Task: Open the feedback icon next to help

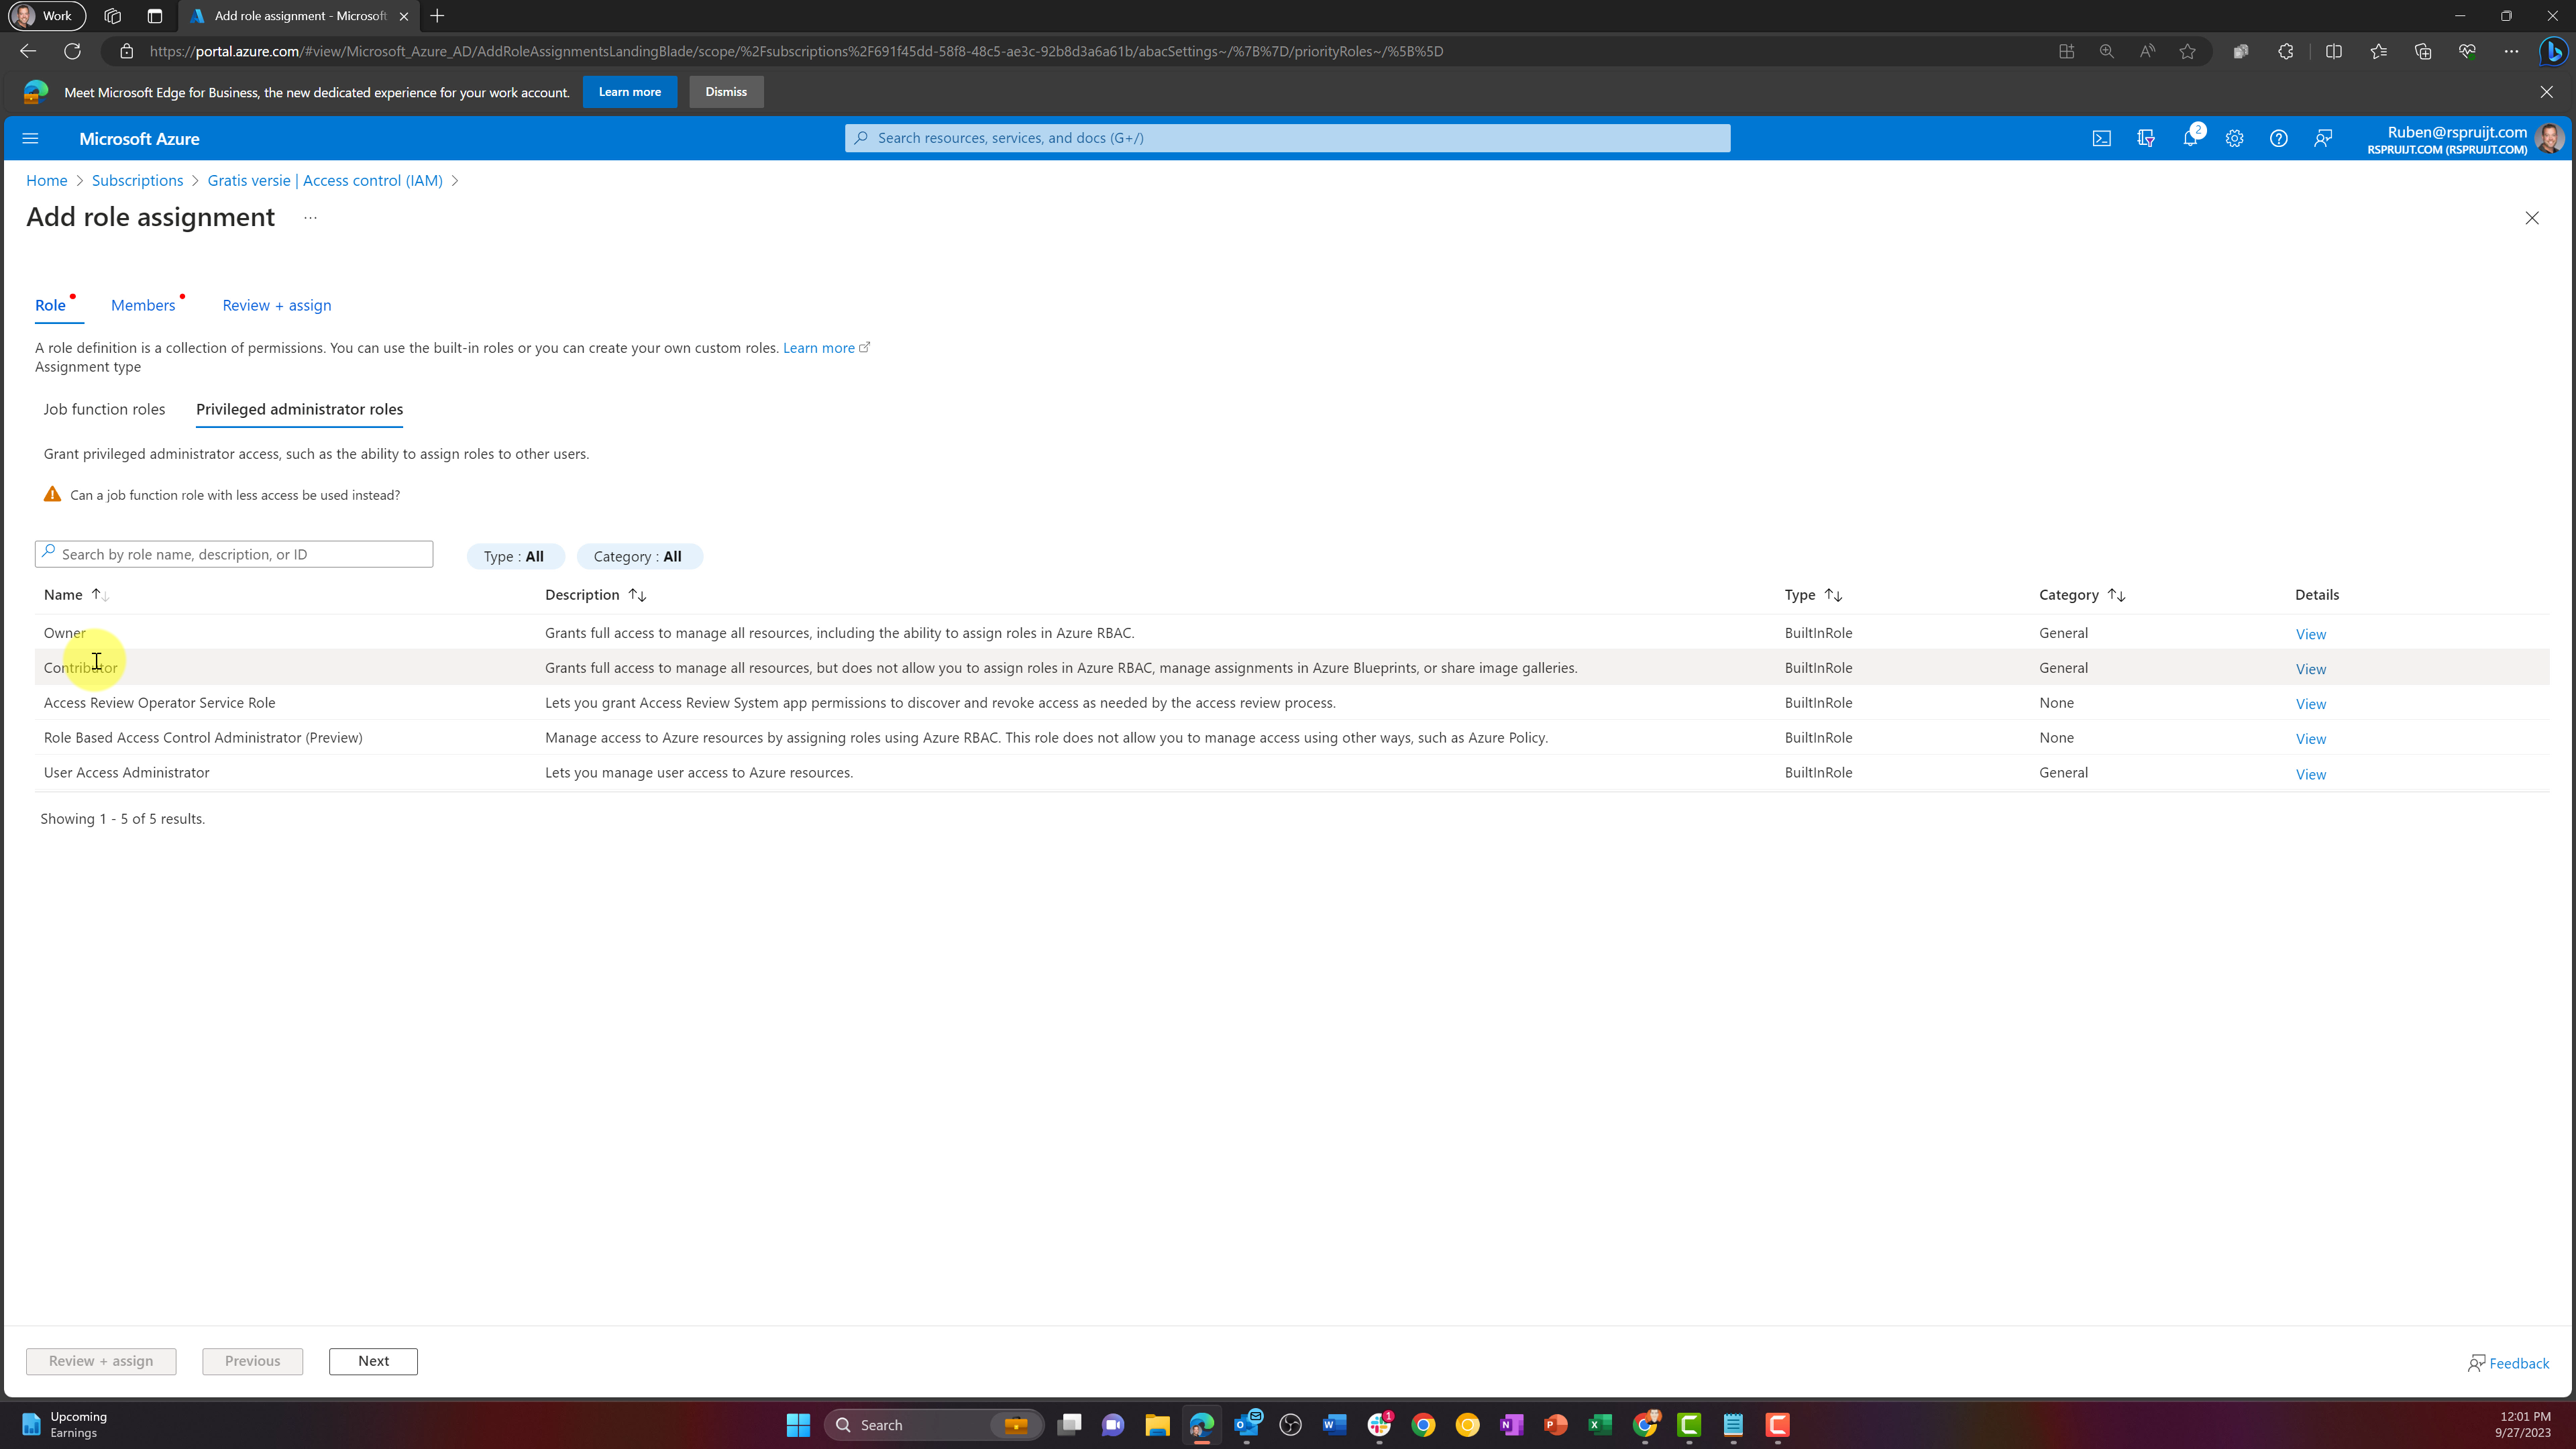Action: [2322, 138]
